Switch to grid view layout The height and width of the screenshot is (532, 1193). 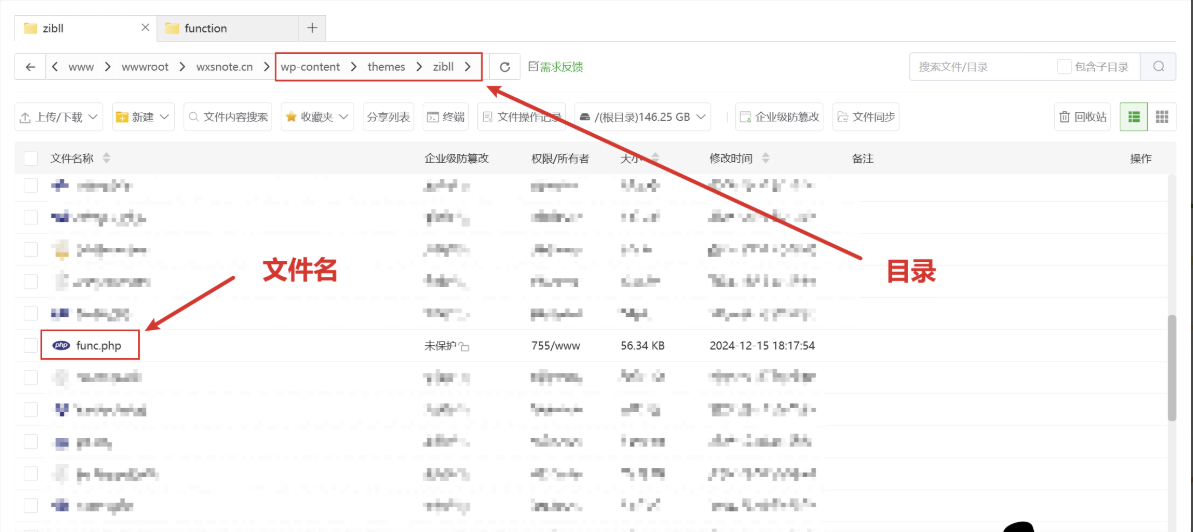coord(1161,117)
